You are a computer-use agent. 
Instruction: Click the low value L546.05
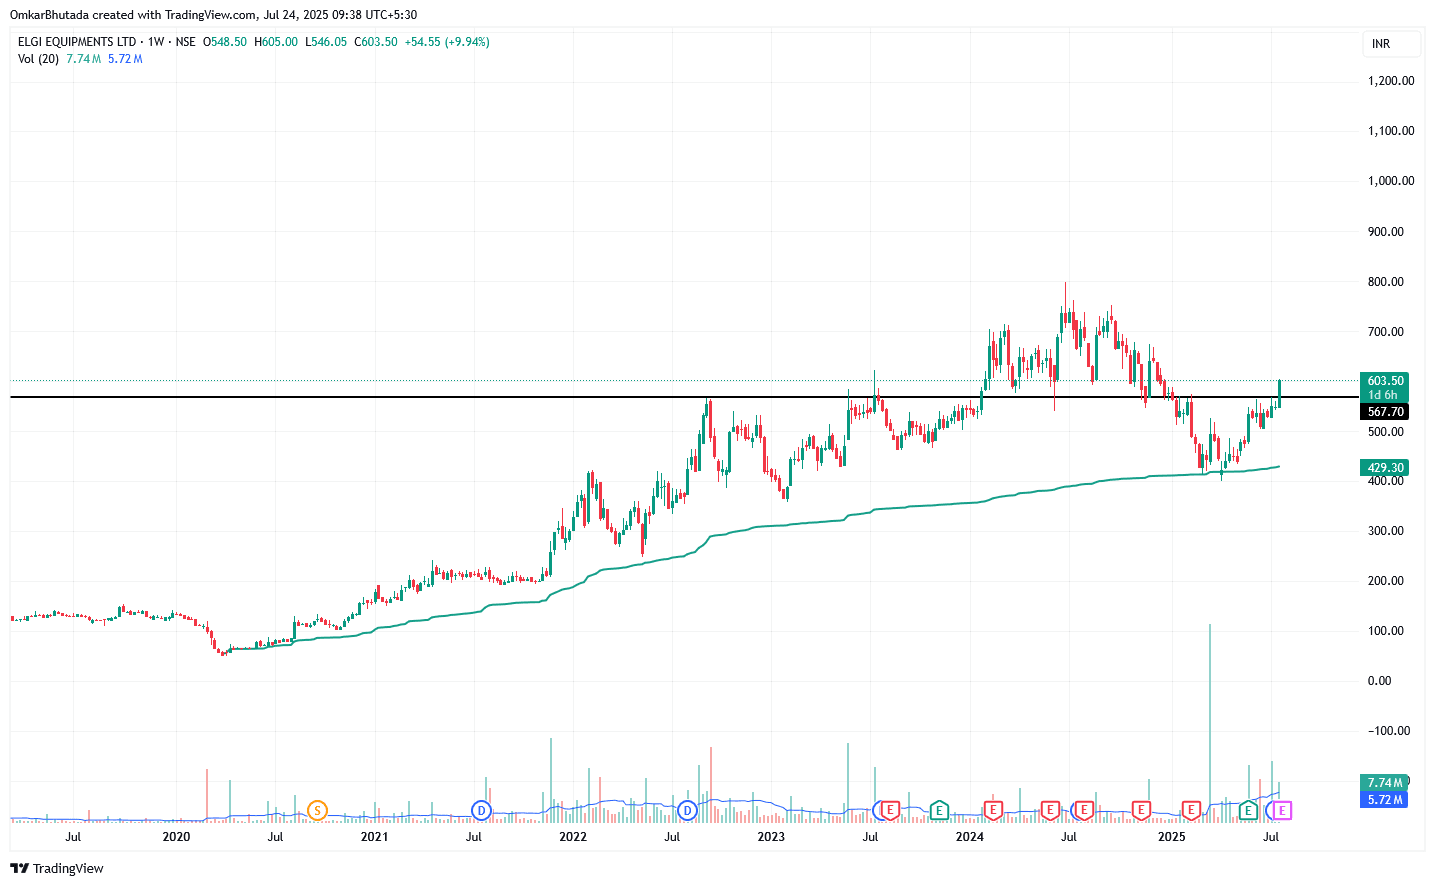coord(326,42)
